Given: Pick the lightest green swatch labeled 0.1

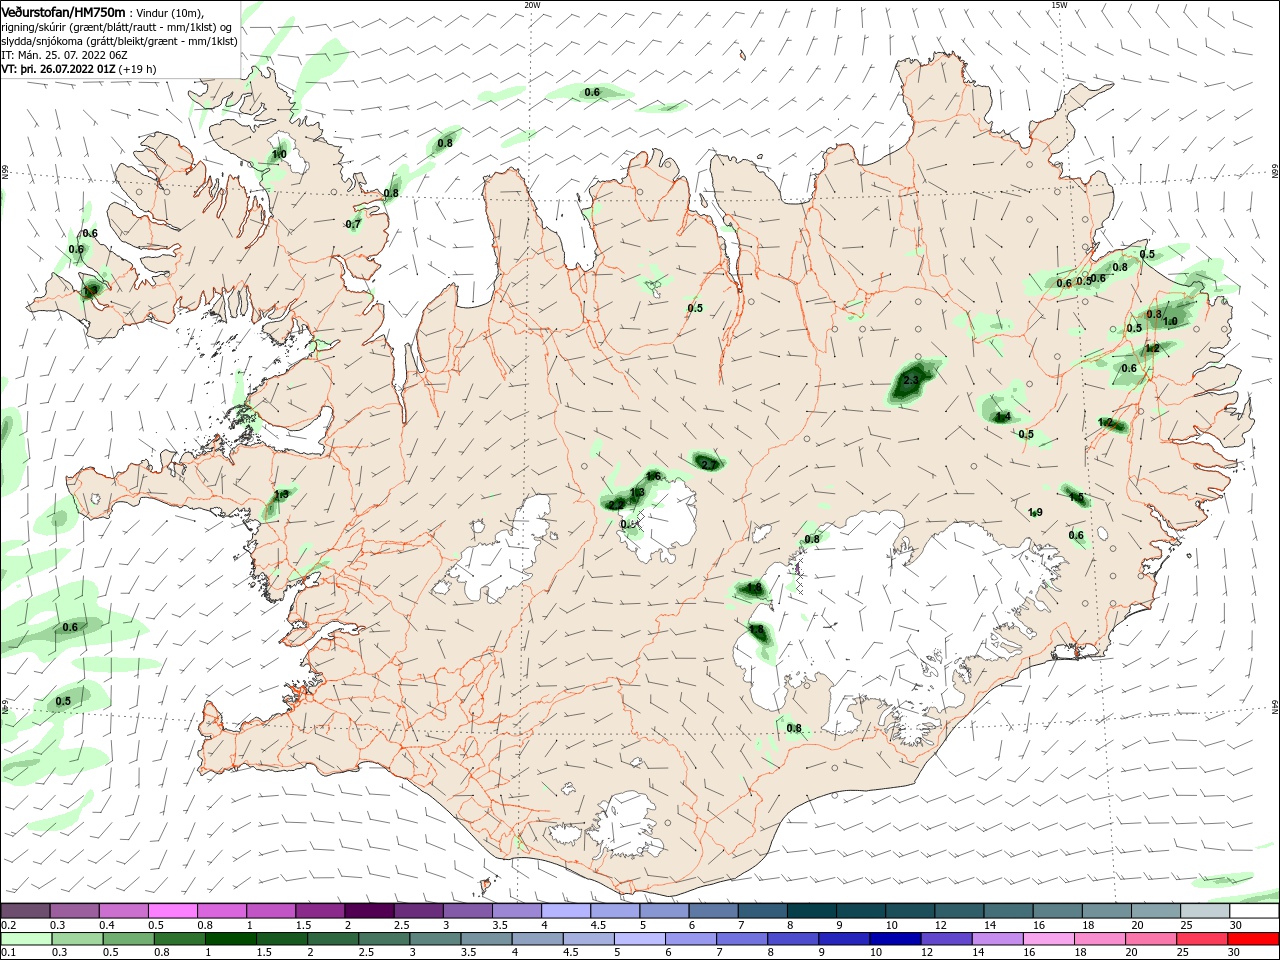Looking at the screenshot, I should pyautogui.click(x=26, y=939).
